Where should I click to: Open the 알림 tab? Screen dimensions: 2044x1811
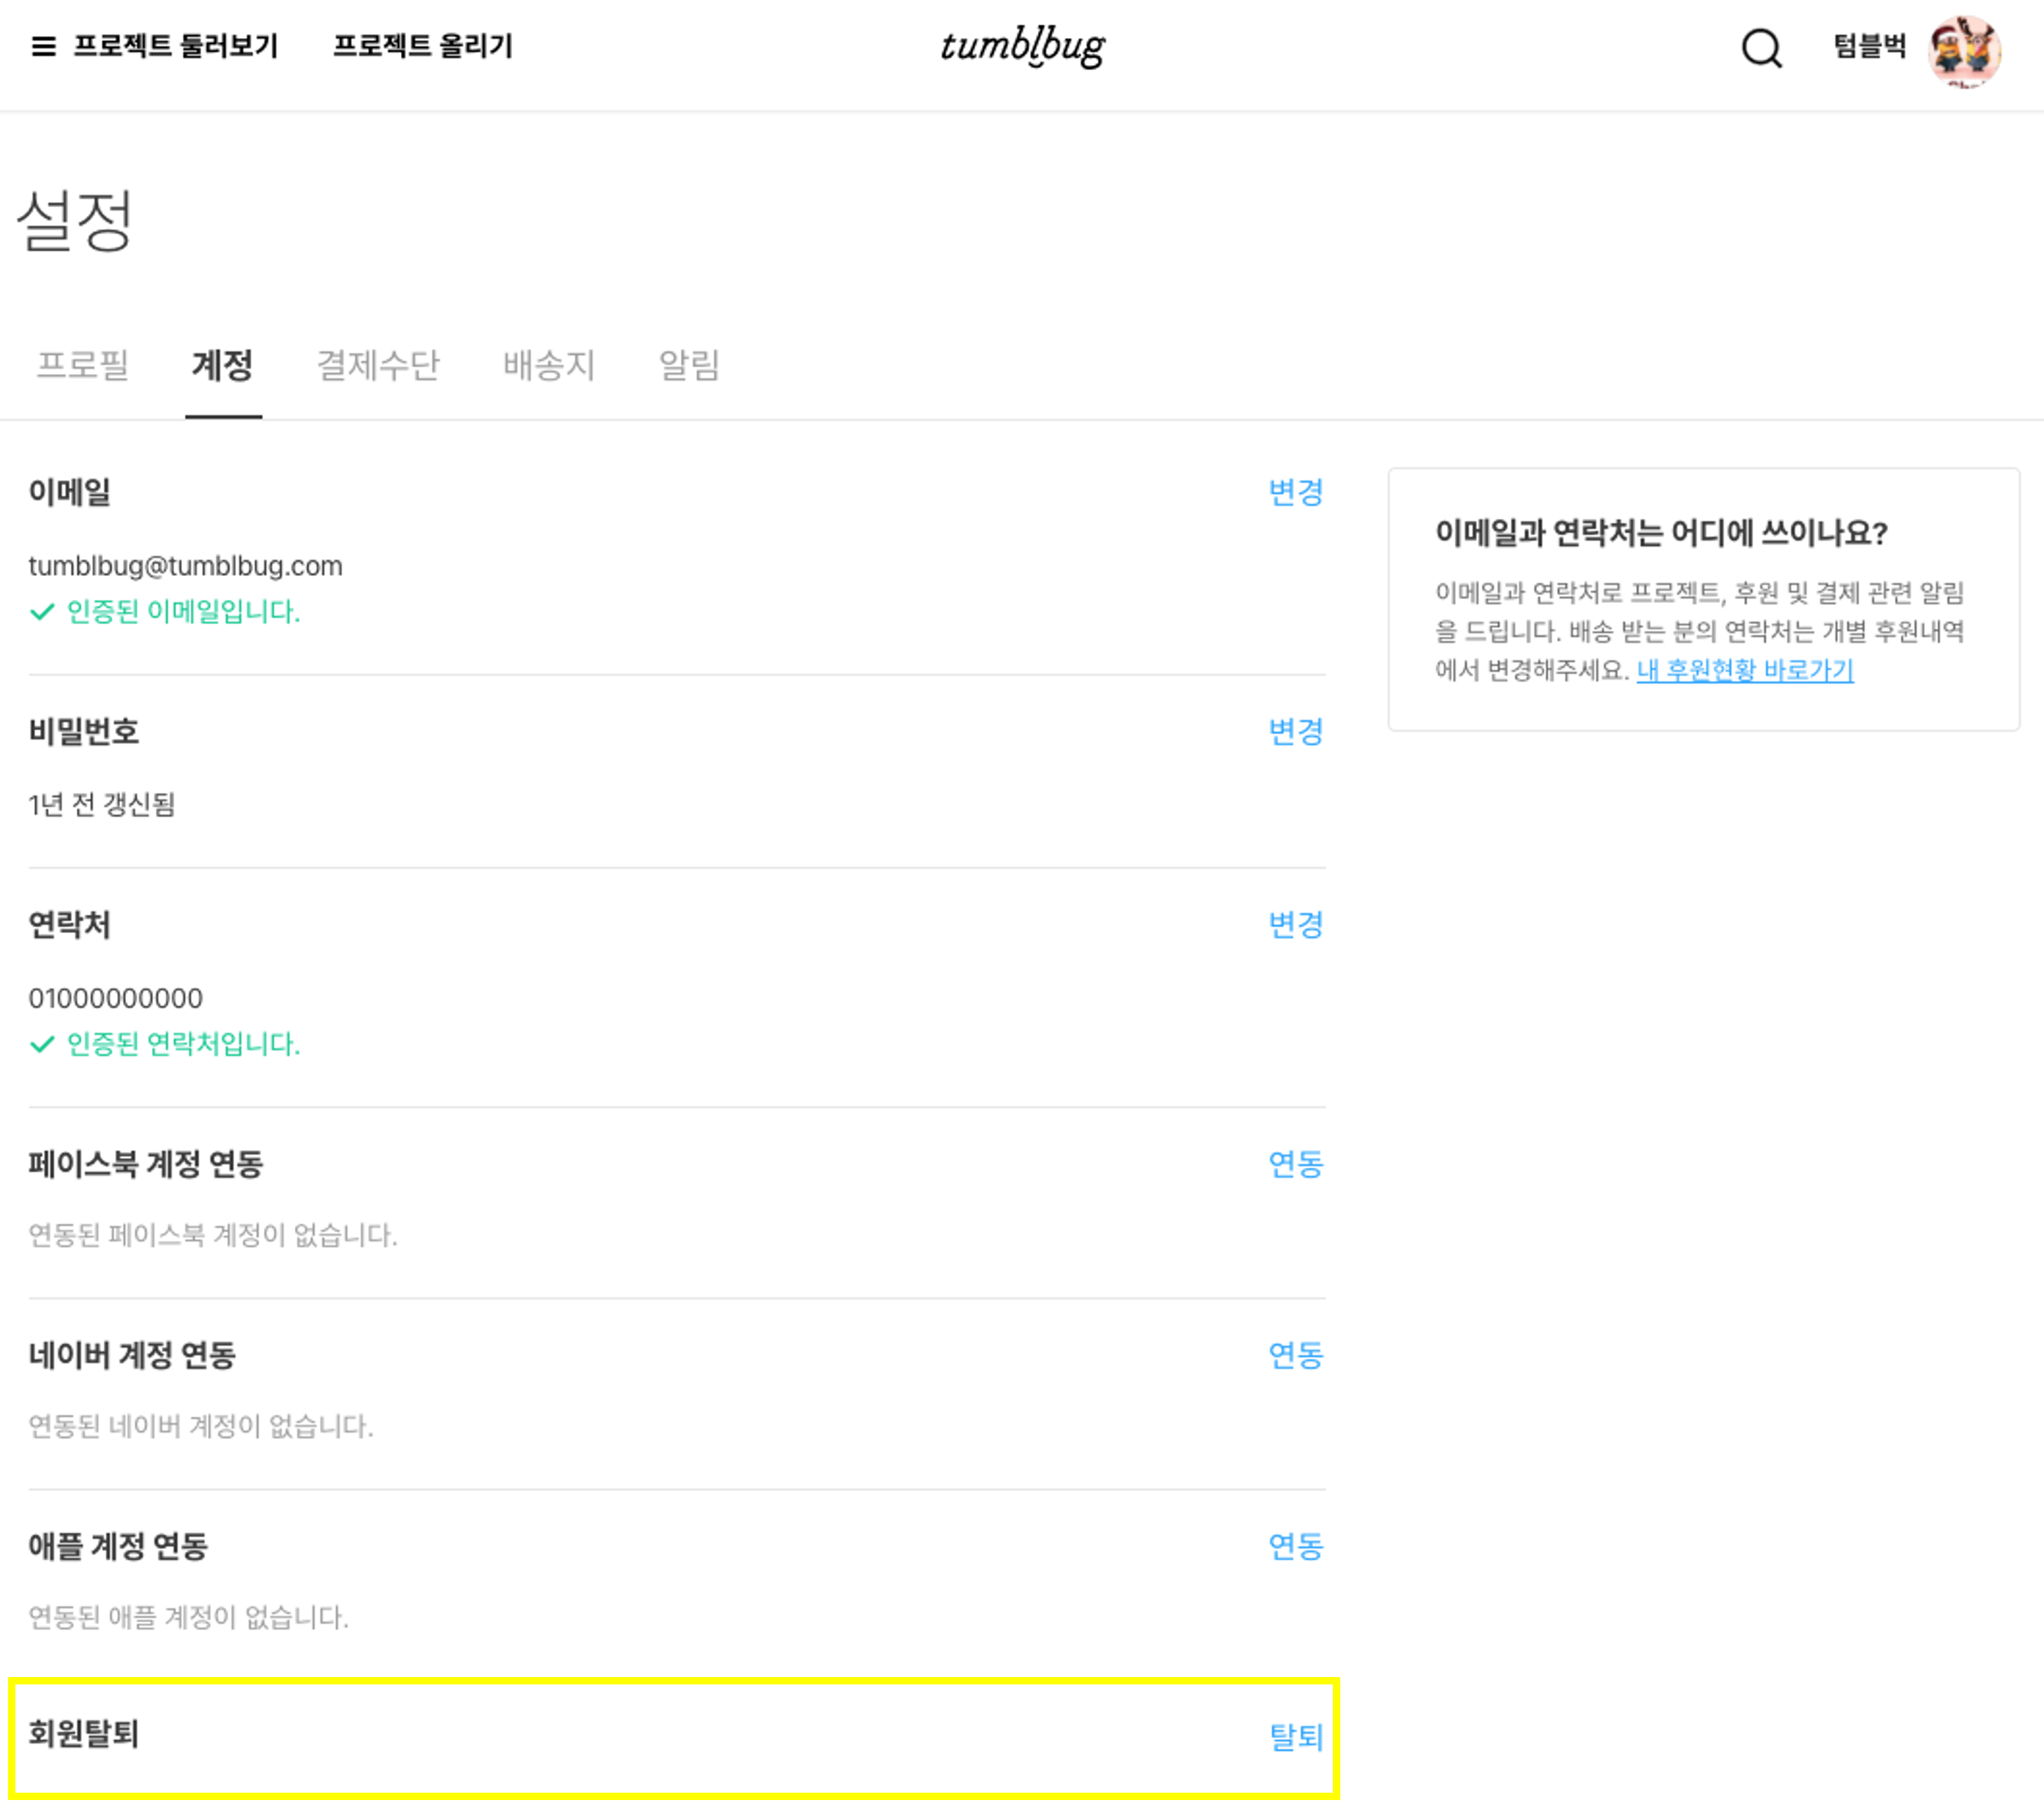click(689, 365)
